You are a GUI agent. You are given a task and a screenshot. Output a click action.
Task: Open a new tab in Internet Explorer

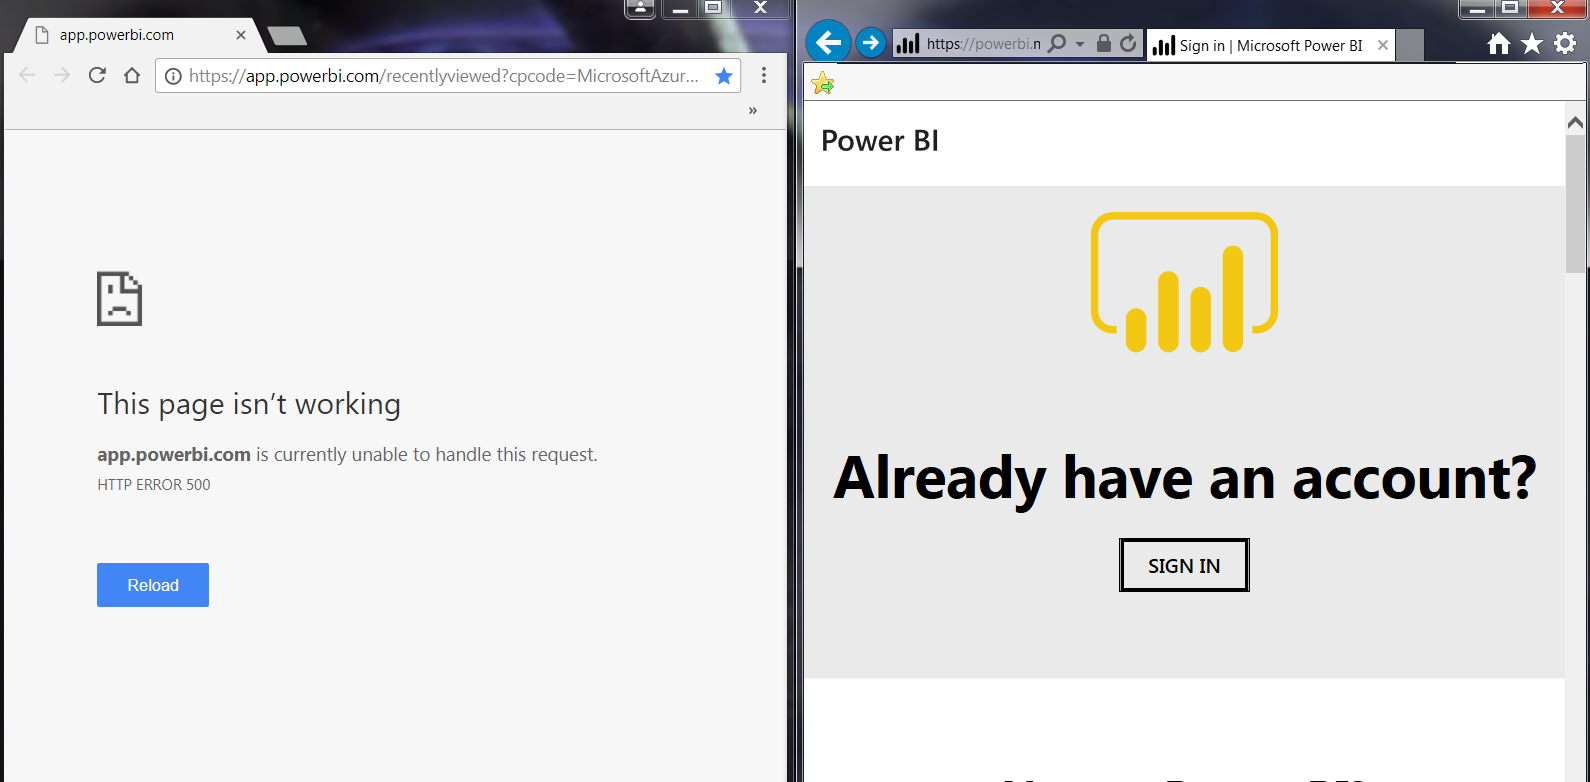(x=1409, y=45)
